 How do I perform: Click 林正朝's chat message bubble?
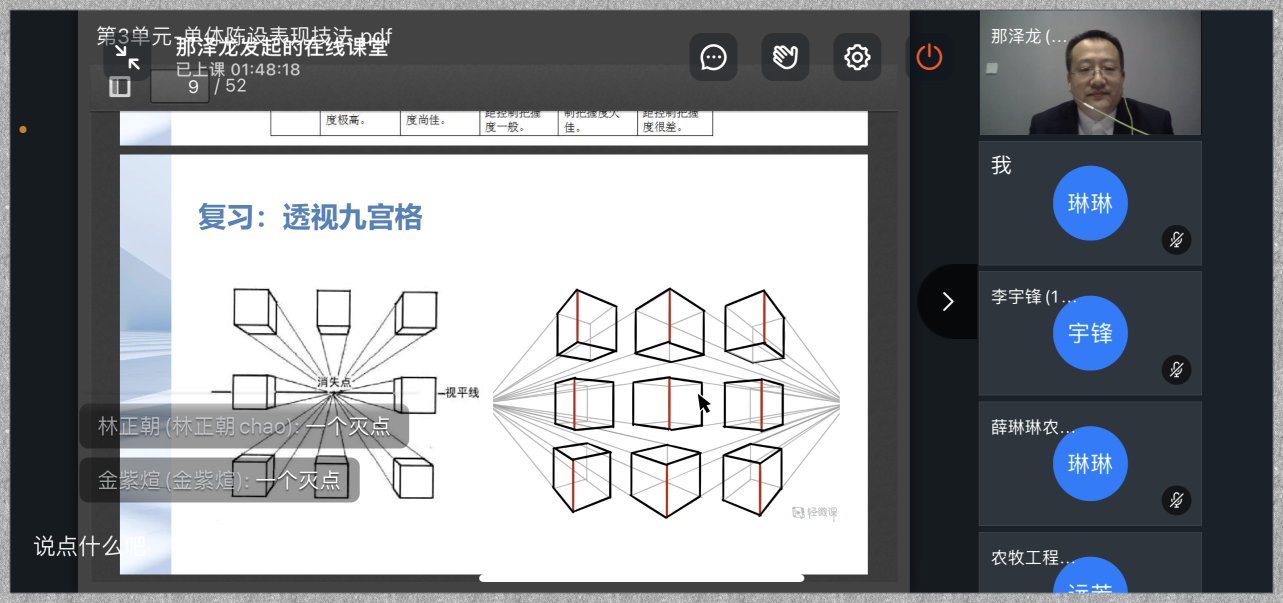click(x=243, y=427)
